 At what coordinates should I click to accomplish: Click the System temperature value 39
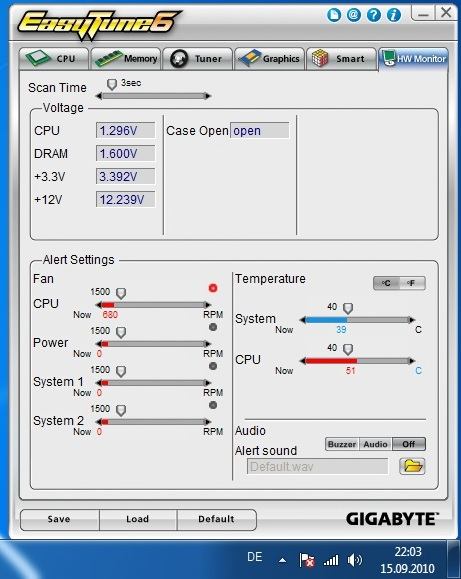pyautogui.click(x=341, y=329)
